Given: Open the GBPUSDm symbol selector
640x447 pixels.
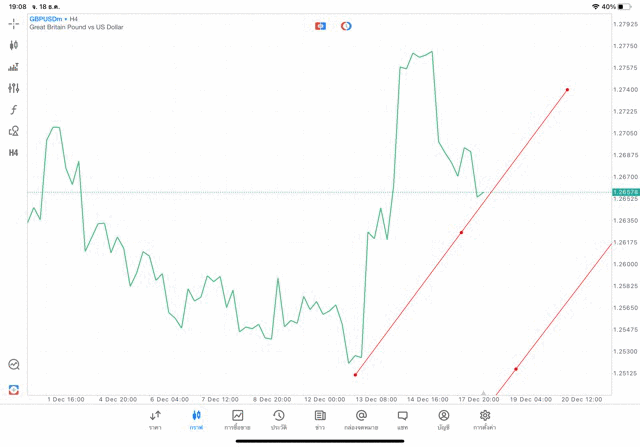Looking at the screenshot, I should (48, 18).
